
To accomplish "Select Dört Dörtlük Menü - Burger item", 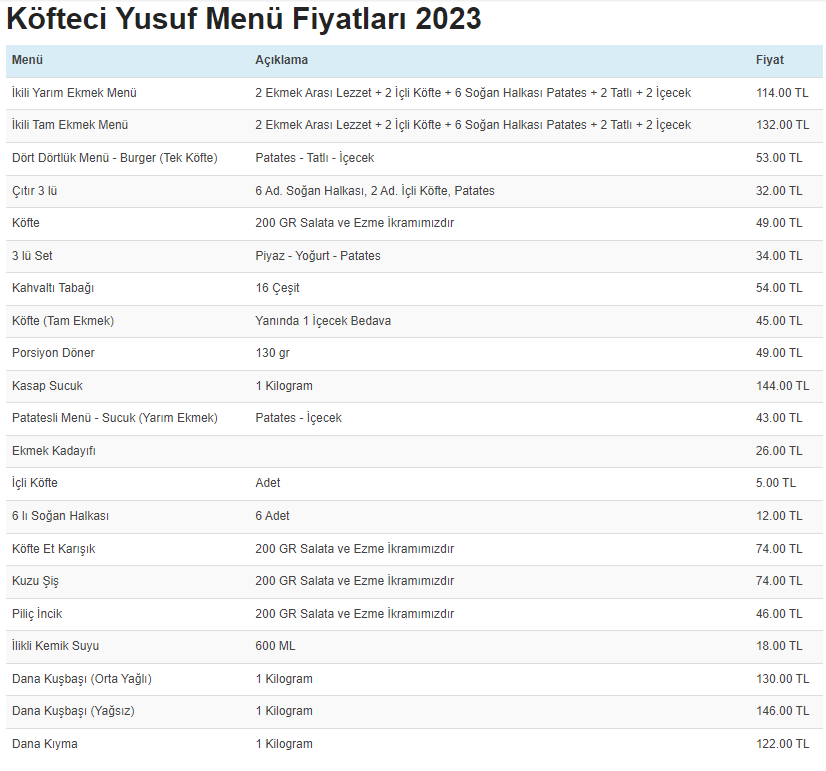I will [114, 158].
